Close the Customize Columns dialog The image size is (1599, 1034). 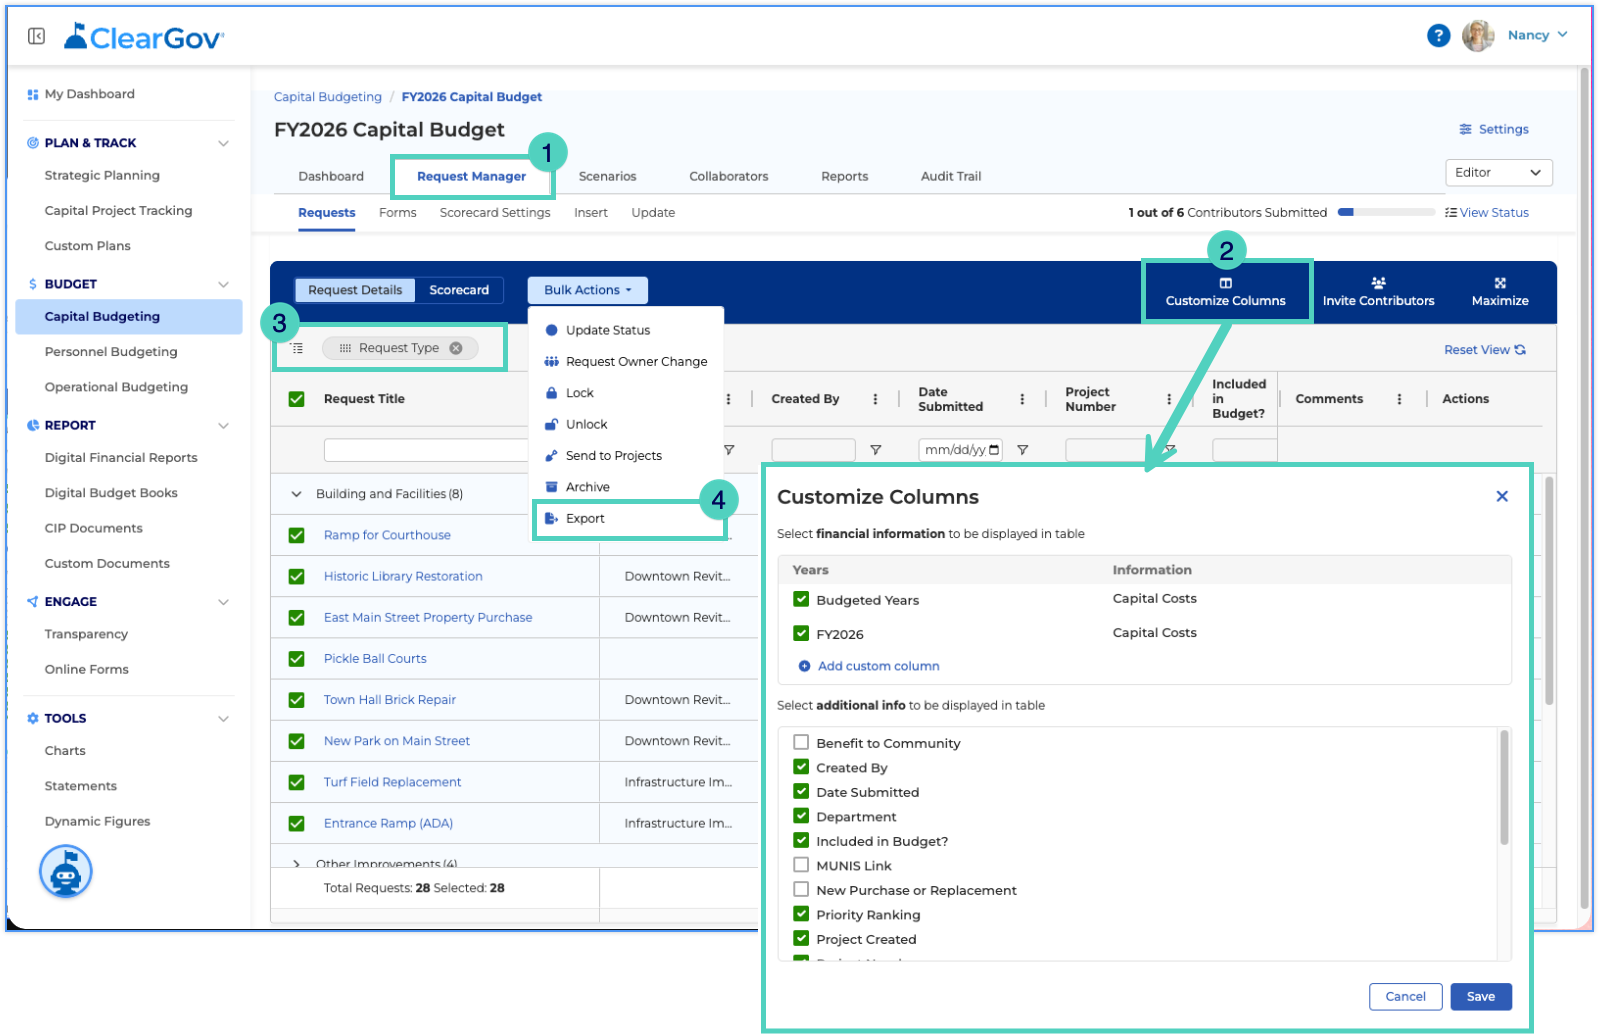(x=1502, y=496)
